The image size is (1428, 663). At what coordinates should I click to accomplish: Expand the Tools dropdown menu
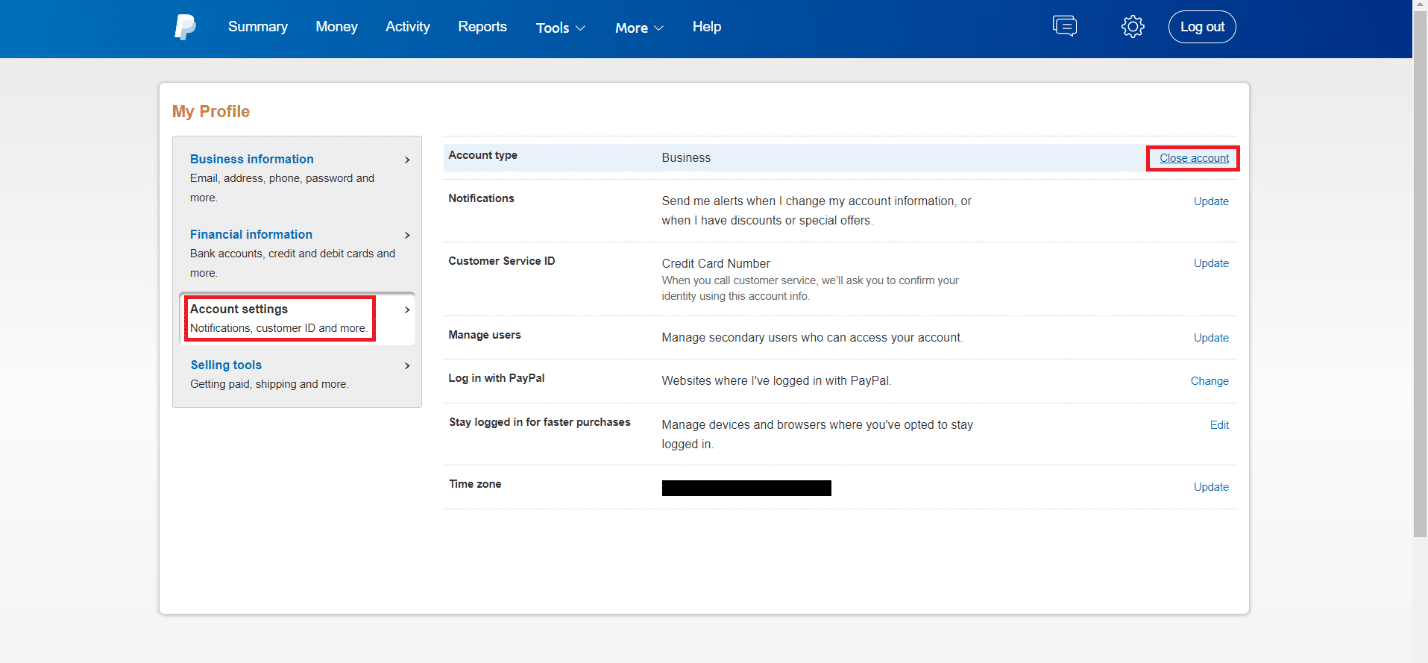(x=560, y=28)
